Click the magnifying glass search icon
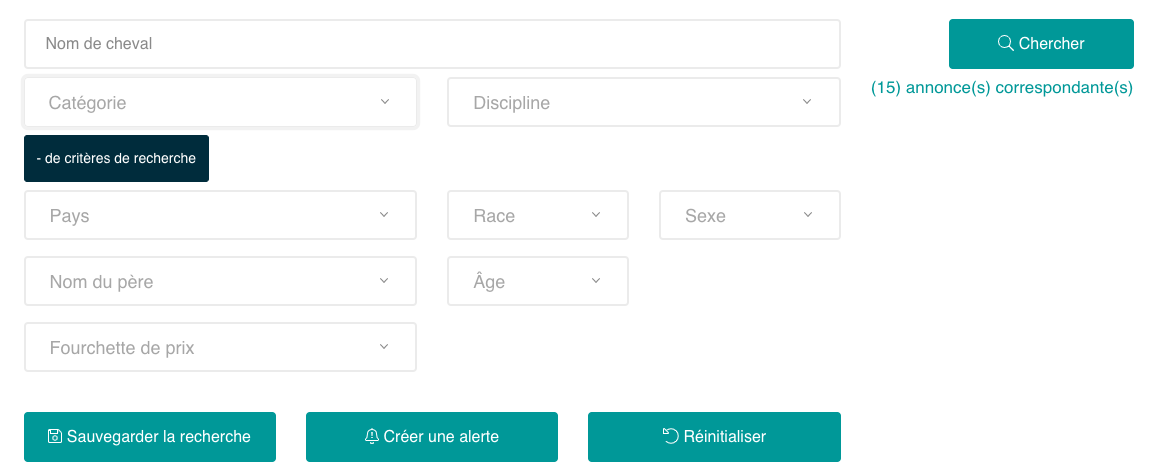The height and width of the screenshot is (476, 1162). 1005,43
